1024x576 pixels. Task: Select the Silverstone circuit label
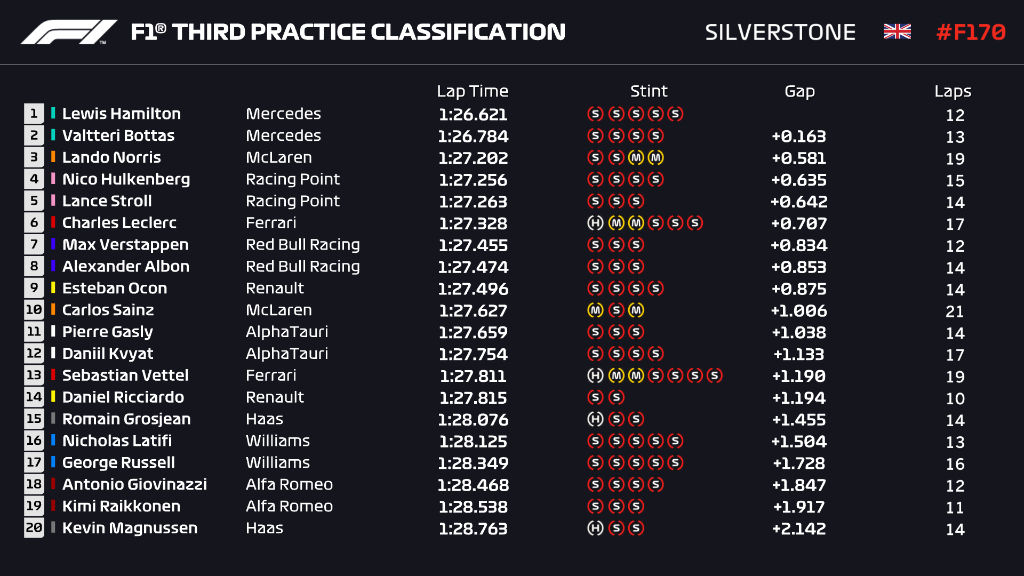[780, 32]
